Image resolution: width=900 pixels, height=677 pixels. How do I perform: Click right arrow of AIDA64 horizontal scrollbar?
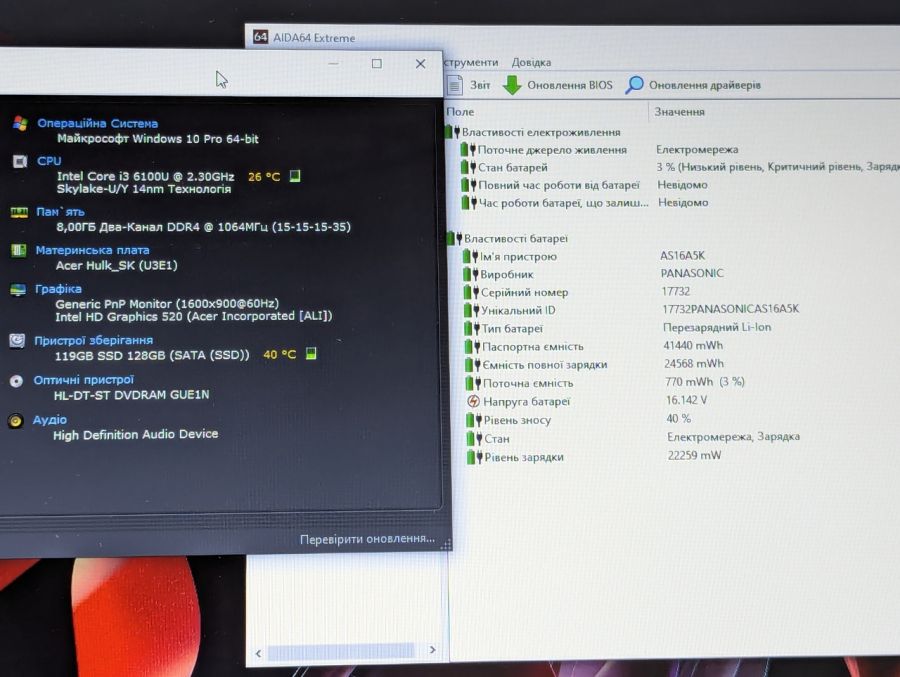pyautogui.click(x=432, y=650)
